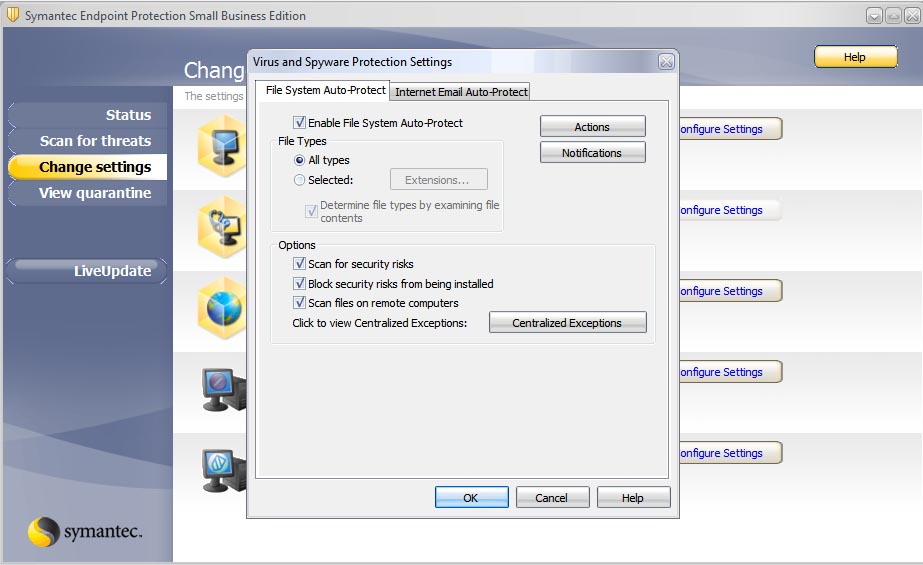Click third Configure Settings button beside globe row
This screenshot has height=565, width=923.
[730, 291]
